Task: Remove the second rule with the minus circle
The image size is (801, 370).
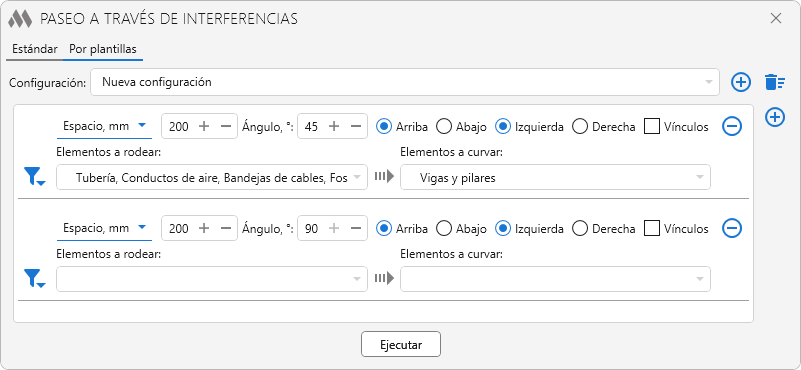Action: click(x=732, y=228)
